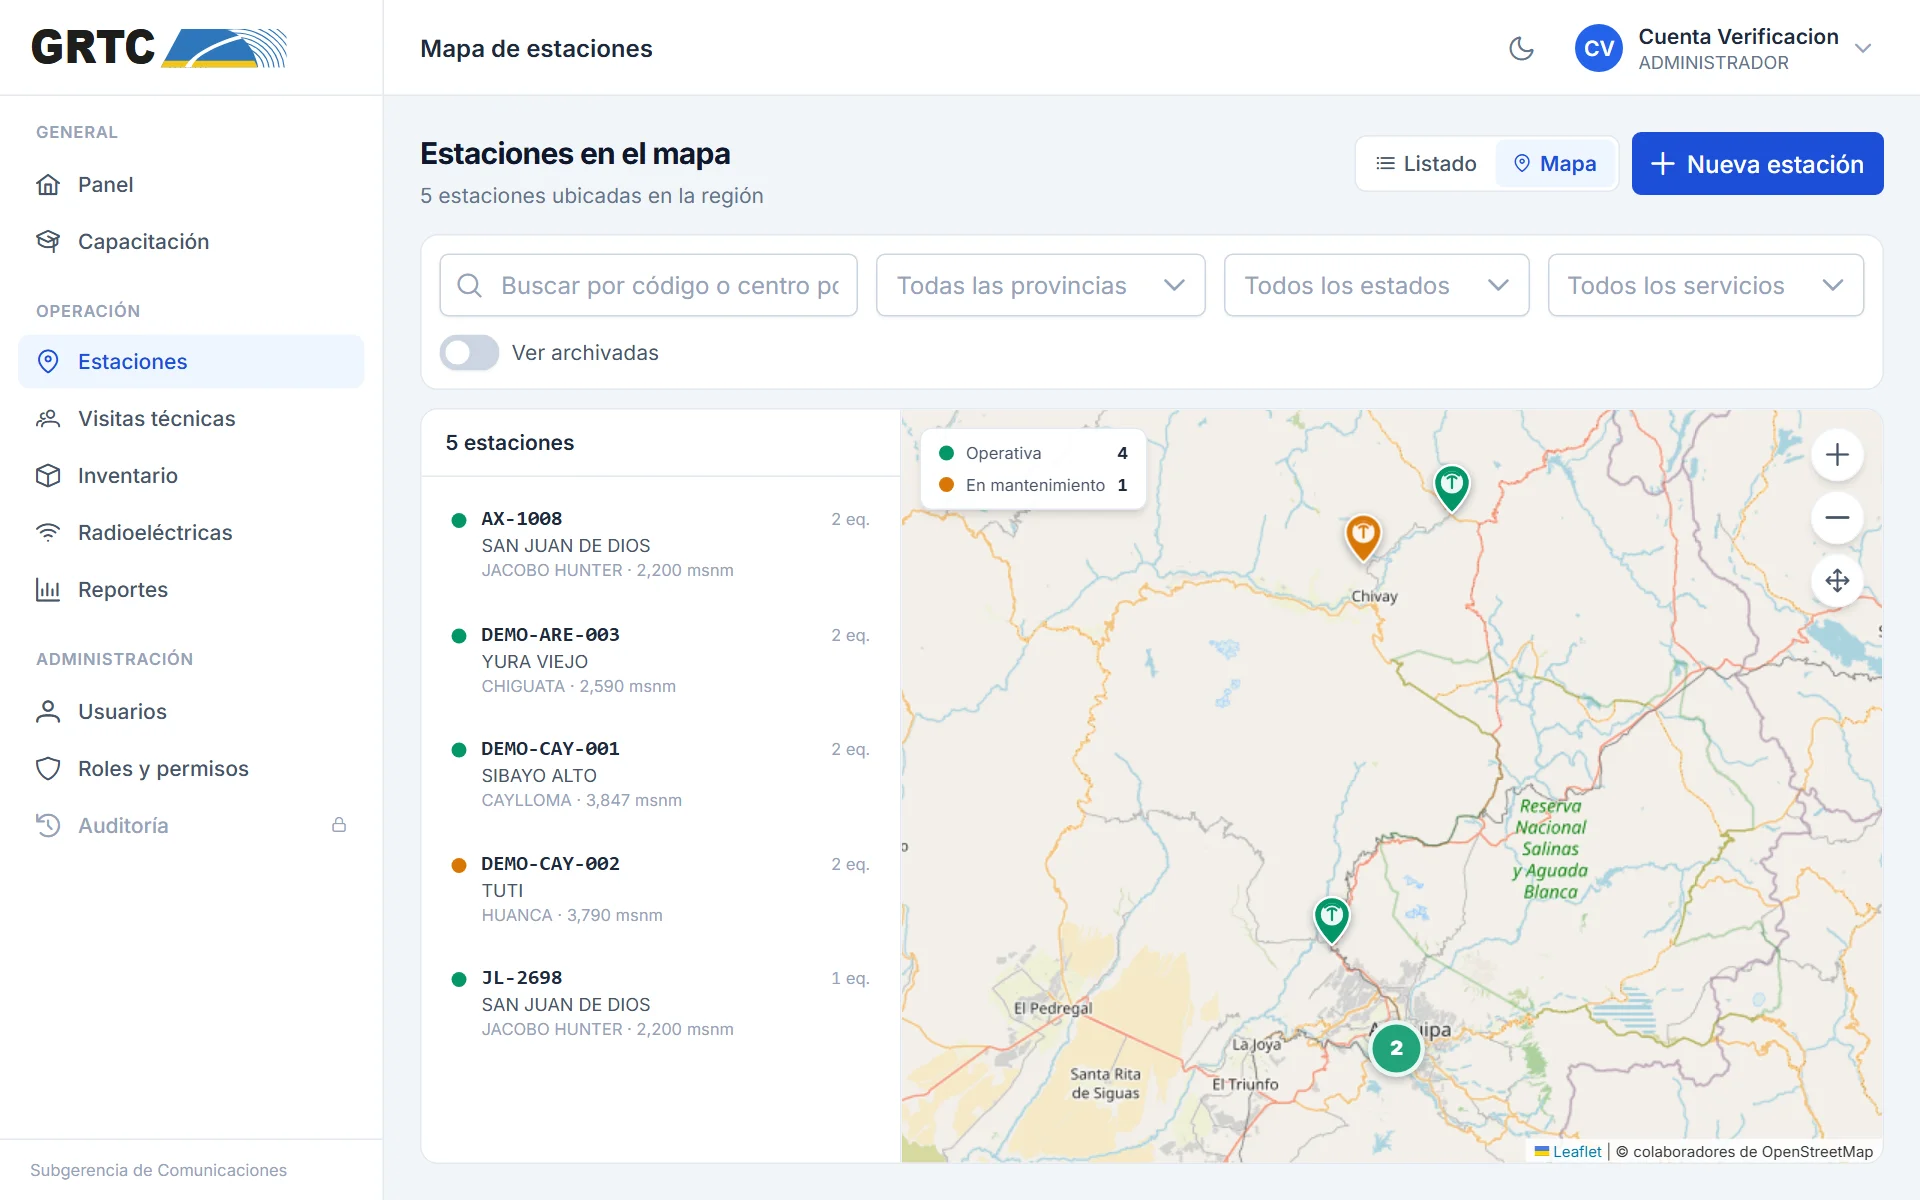
Task: Zoom in on the map
Action: (1837, 455)
